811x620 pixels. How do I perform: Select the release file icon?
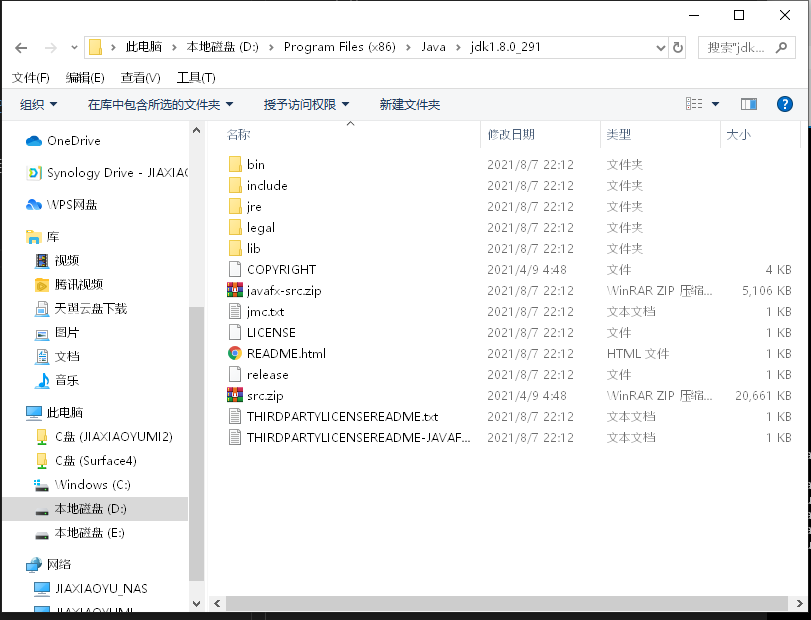235,374
